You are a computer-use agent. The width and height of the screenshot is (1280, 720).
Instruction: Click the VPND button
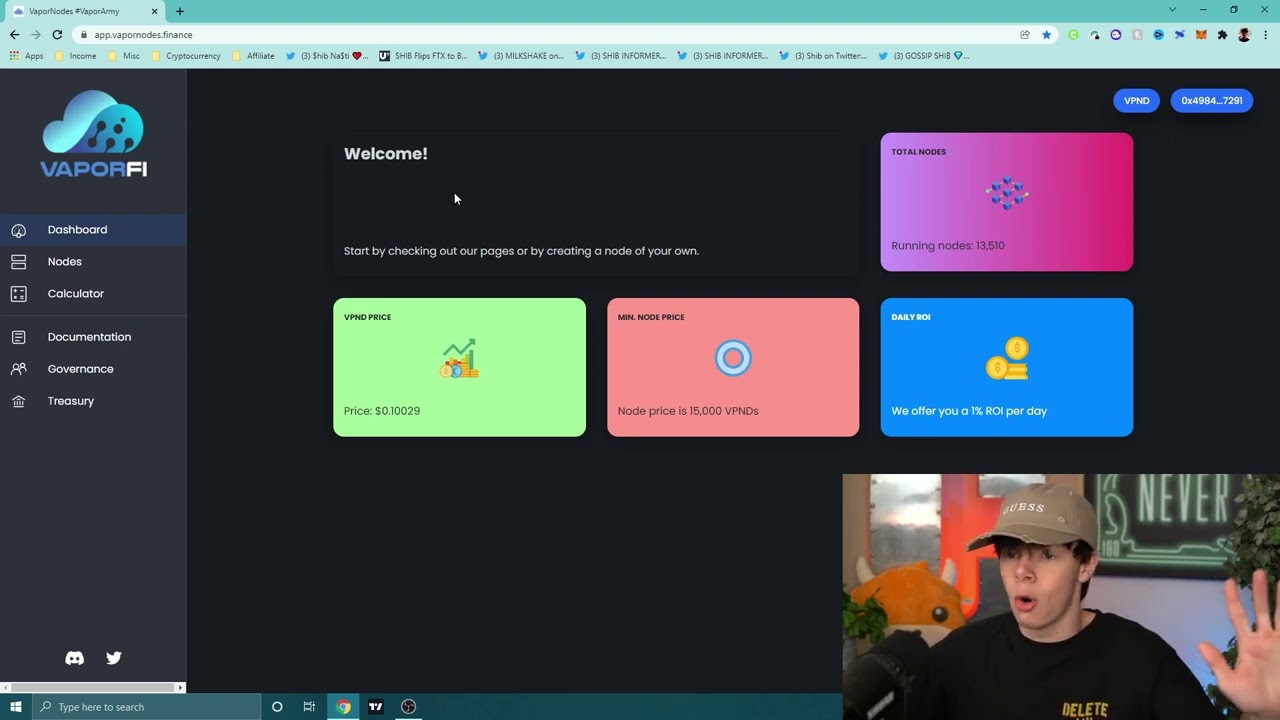click(x=1136, y=101)
